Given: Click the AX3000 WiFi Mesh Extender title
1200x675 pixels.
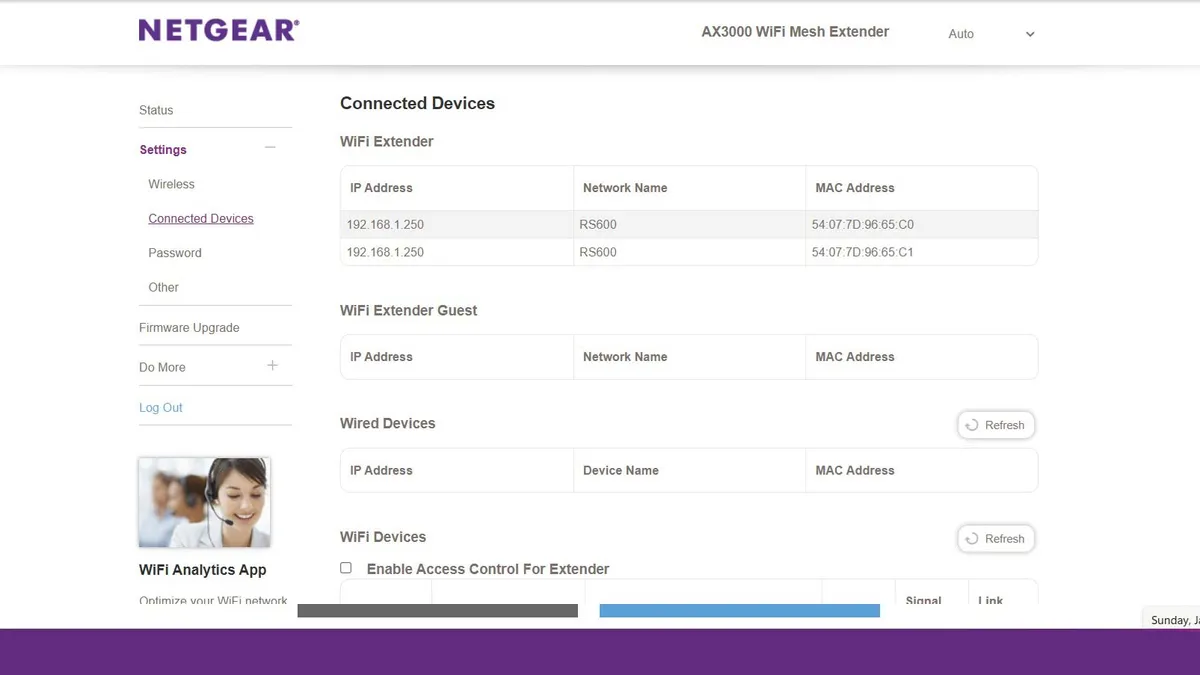Looking at the screenshot, I should coord(794,31).
